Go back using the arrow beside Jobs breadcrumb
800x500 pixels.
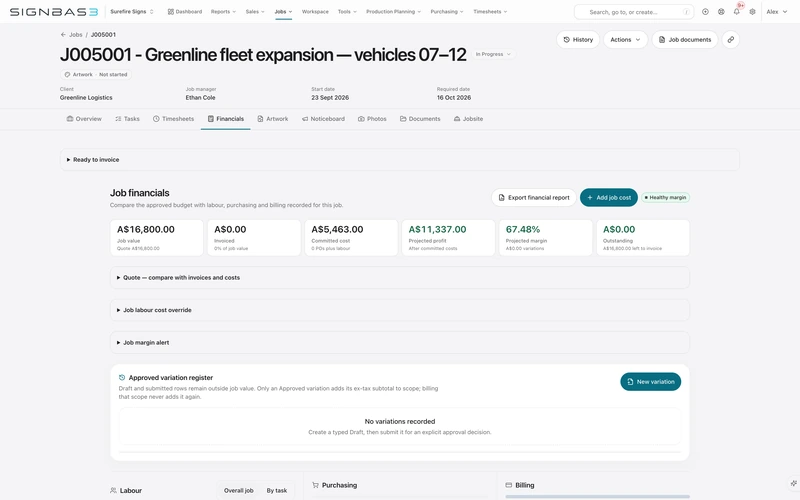[x=63, y=35]
